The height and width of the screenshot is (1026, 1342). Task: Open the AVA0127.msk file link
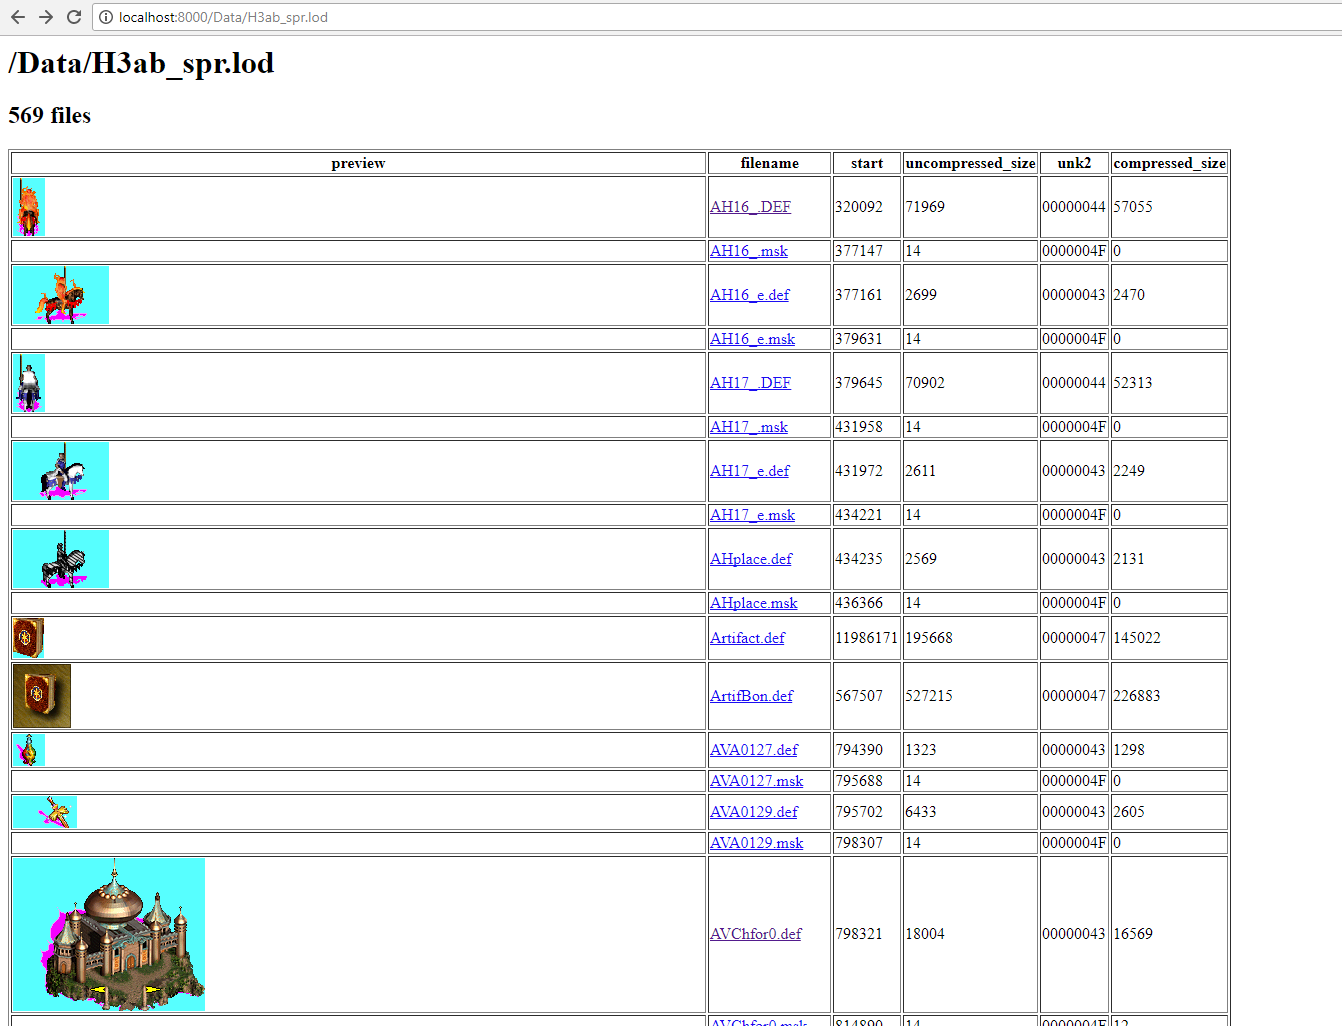[x=756, y=781]
